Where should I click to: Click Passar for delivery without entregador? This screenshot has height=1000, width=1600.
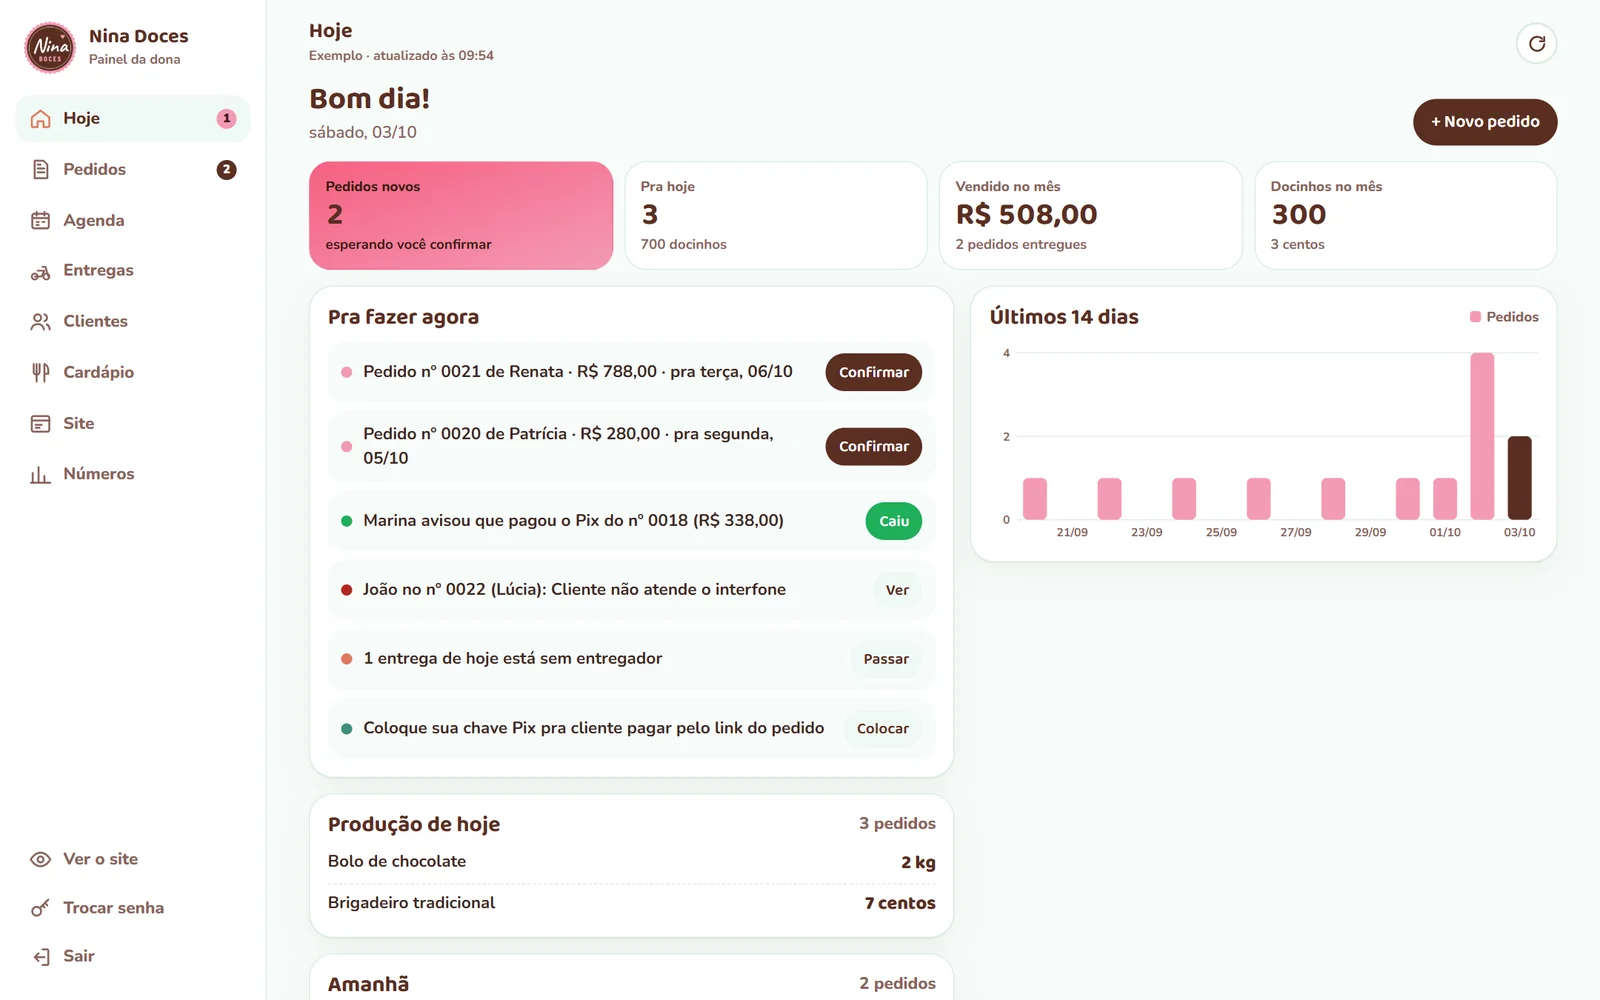(886, 659)
